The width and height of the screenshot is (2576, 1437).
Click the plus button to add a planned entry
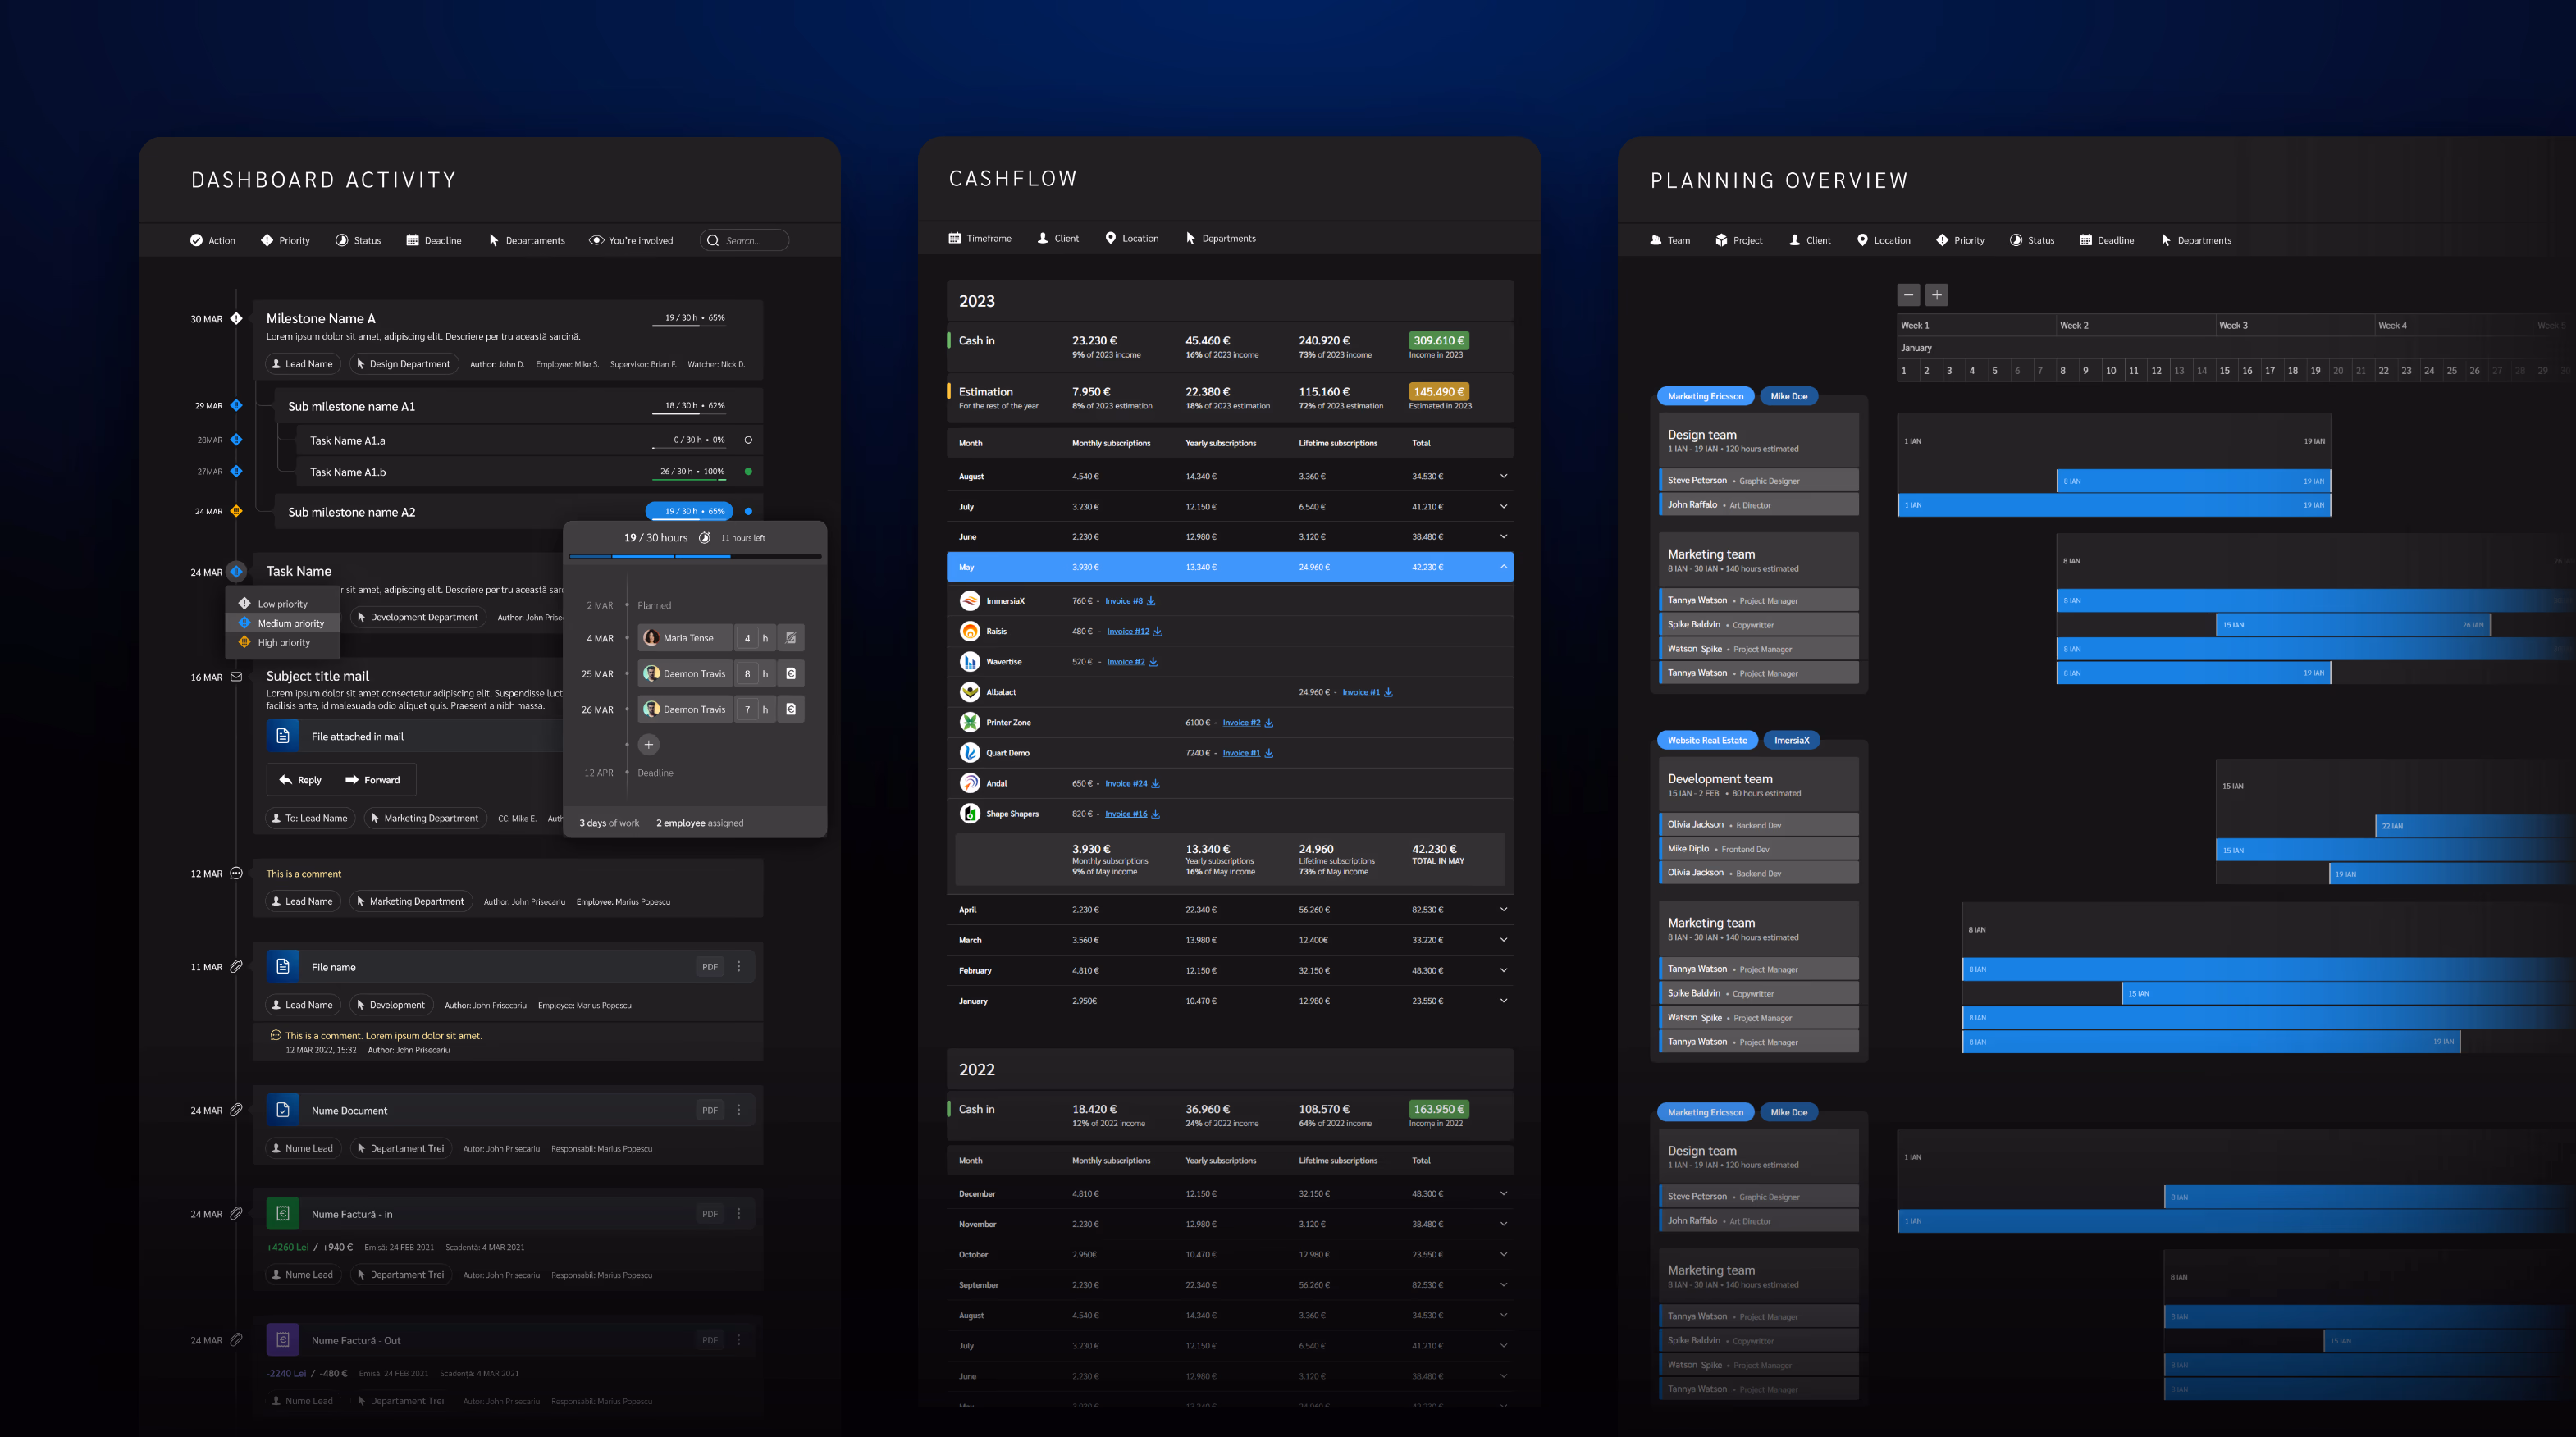click(648, 744)
